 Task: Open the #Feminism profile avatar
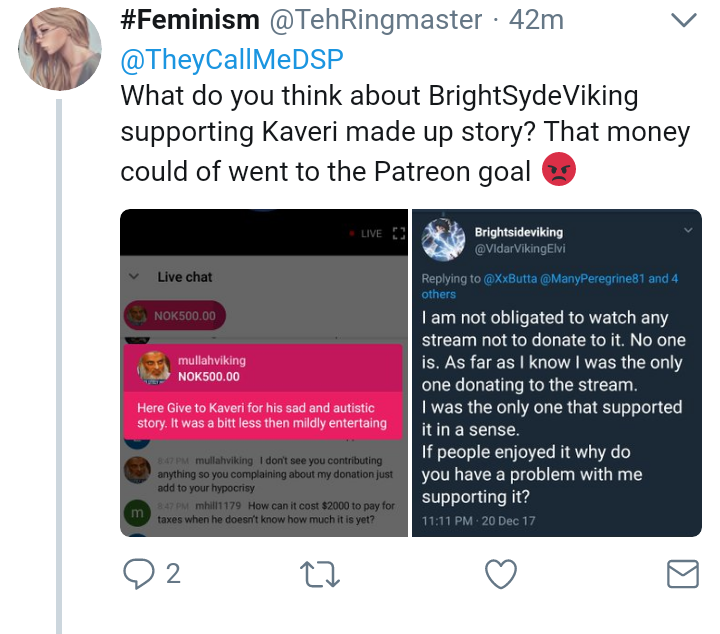point(60,49)
